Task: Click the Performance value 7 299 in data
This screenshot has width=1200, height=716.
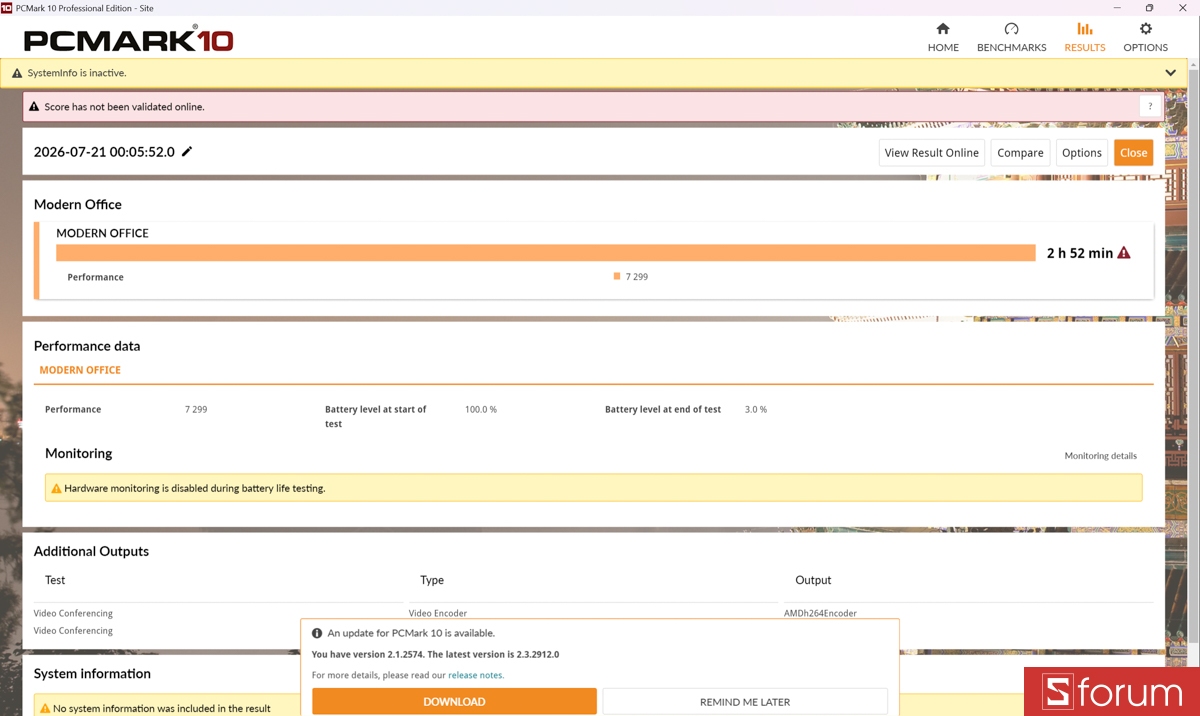Action: tap(196, 409)
